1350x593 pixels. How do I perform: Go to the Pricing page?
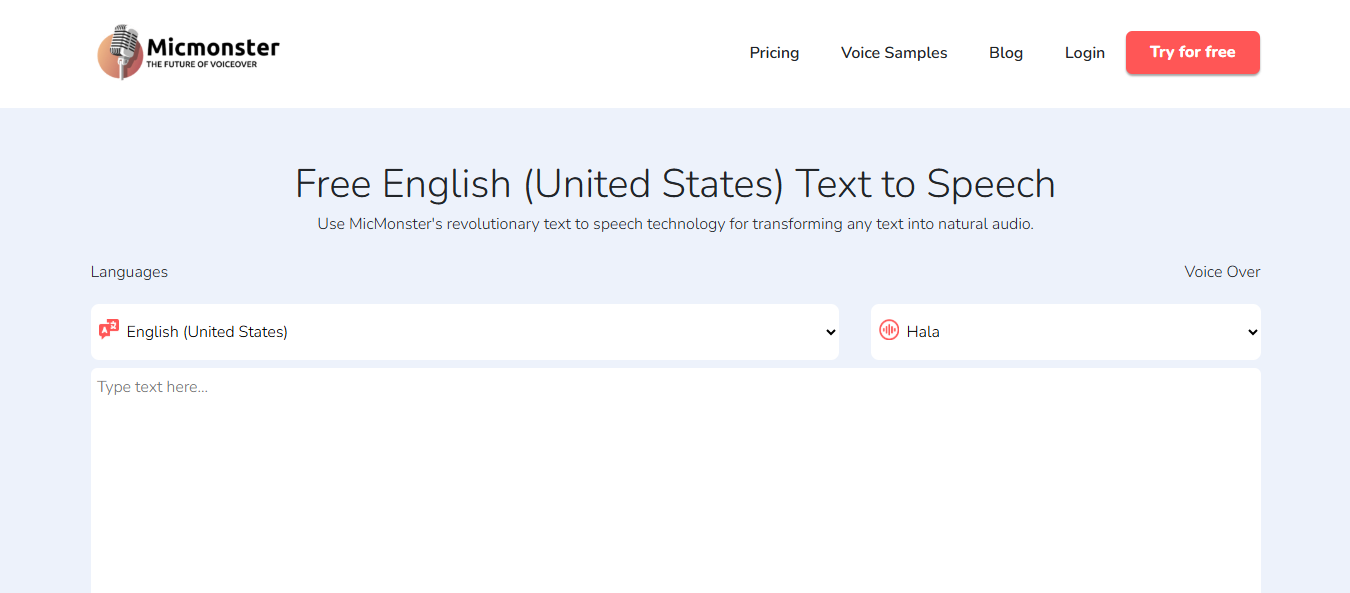point(774,53)
